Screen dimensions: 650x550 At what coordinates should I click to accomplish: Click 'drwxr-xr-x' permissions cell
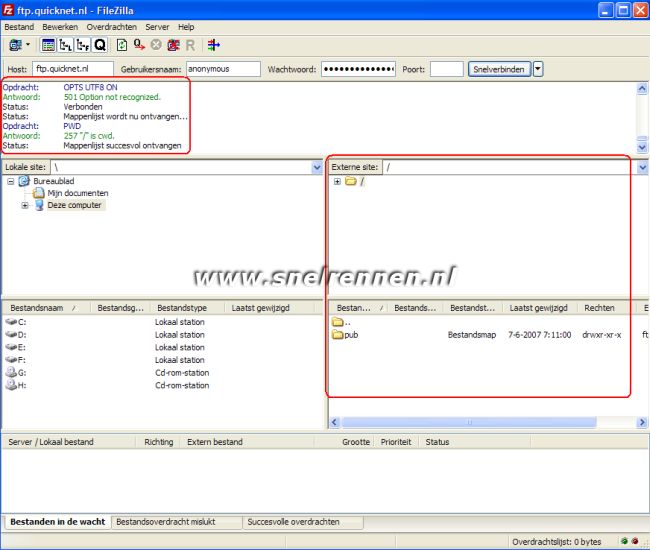(x=601, y=335)
